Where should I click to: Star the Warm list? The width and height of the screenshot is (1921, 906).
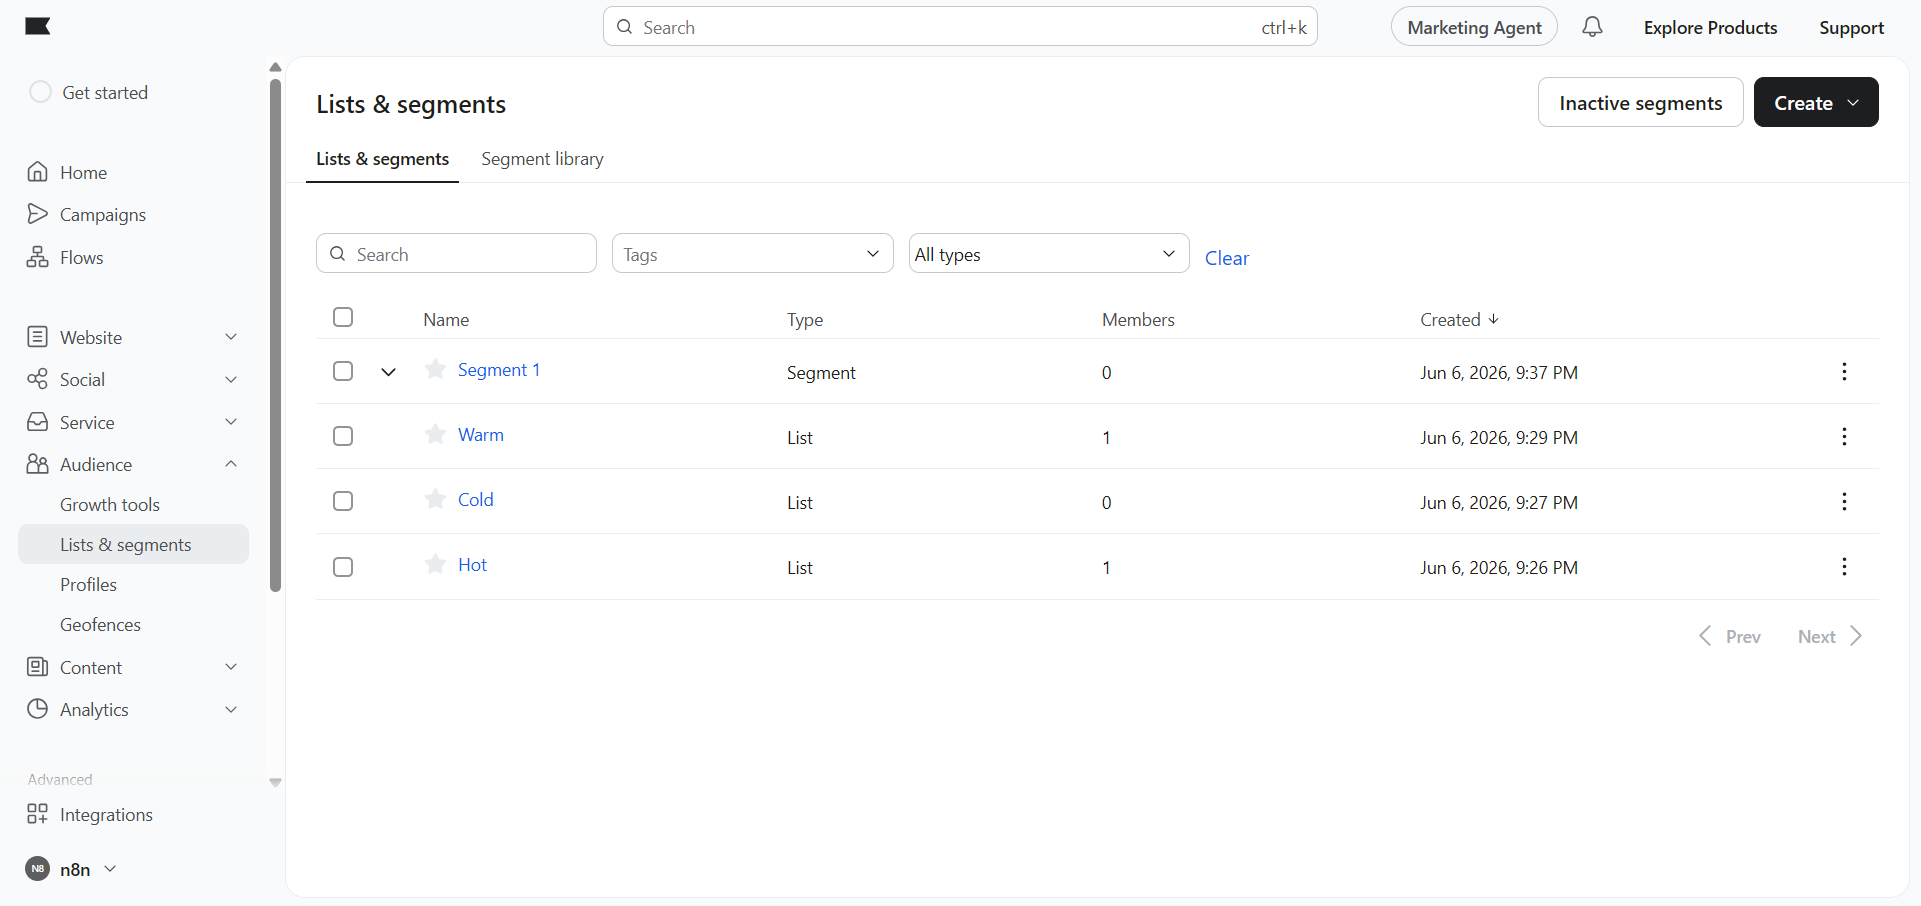click(x=435, y=435)
